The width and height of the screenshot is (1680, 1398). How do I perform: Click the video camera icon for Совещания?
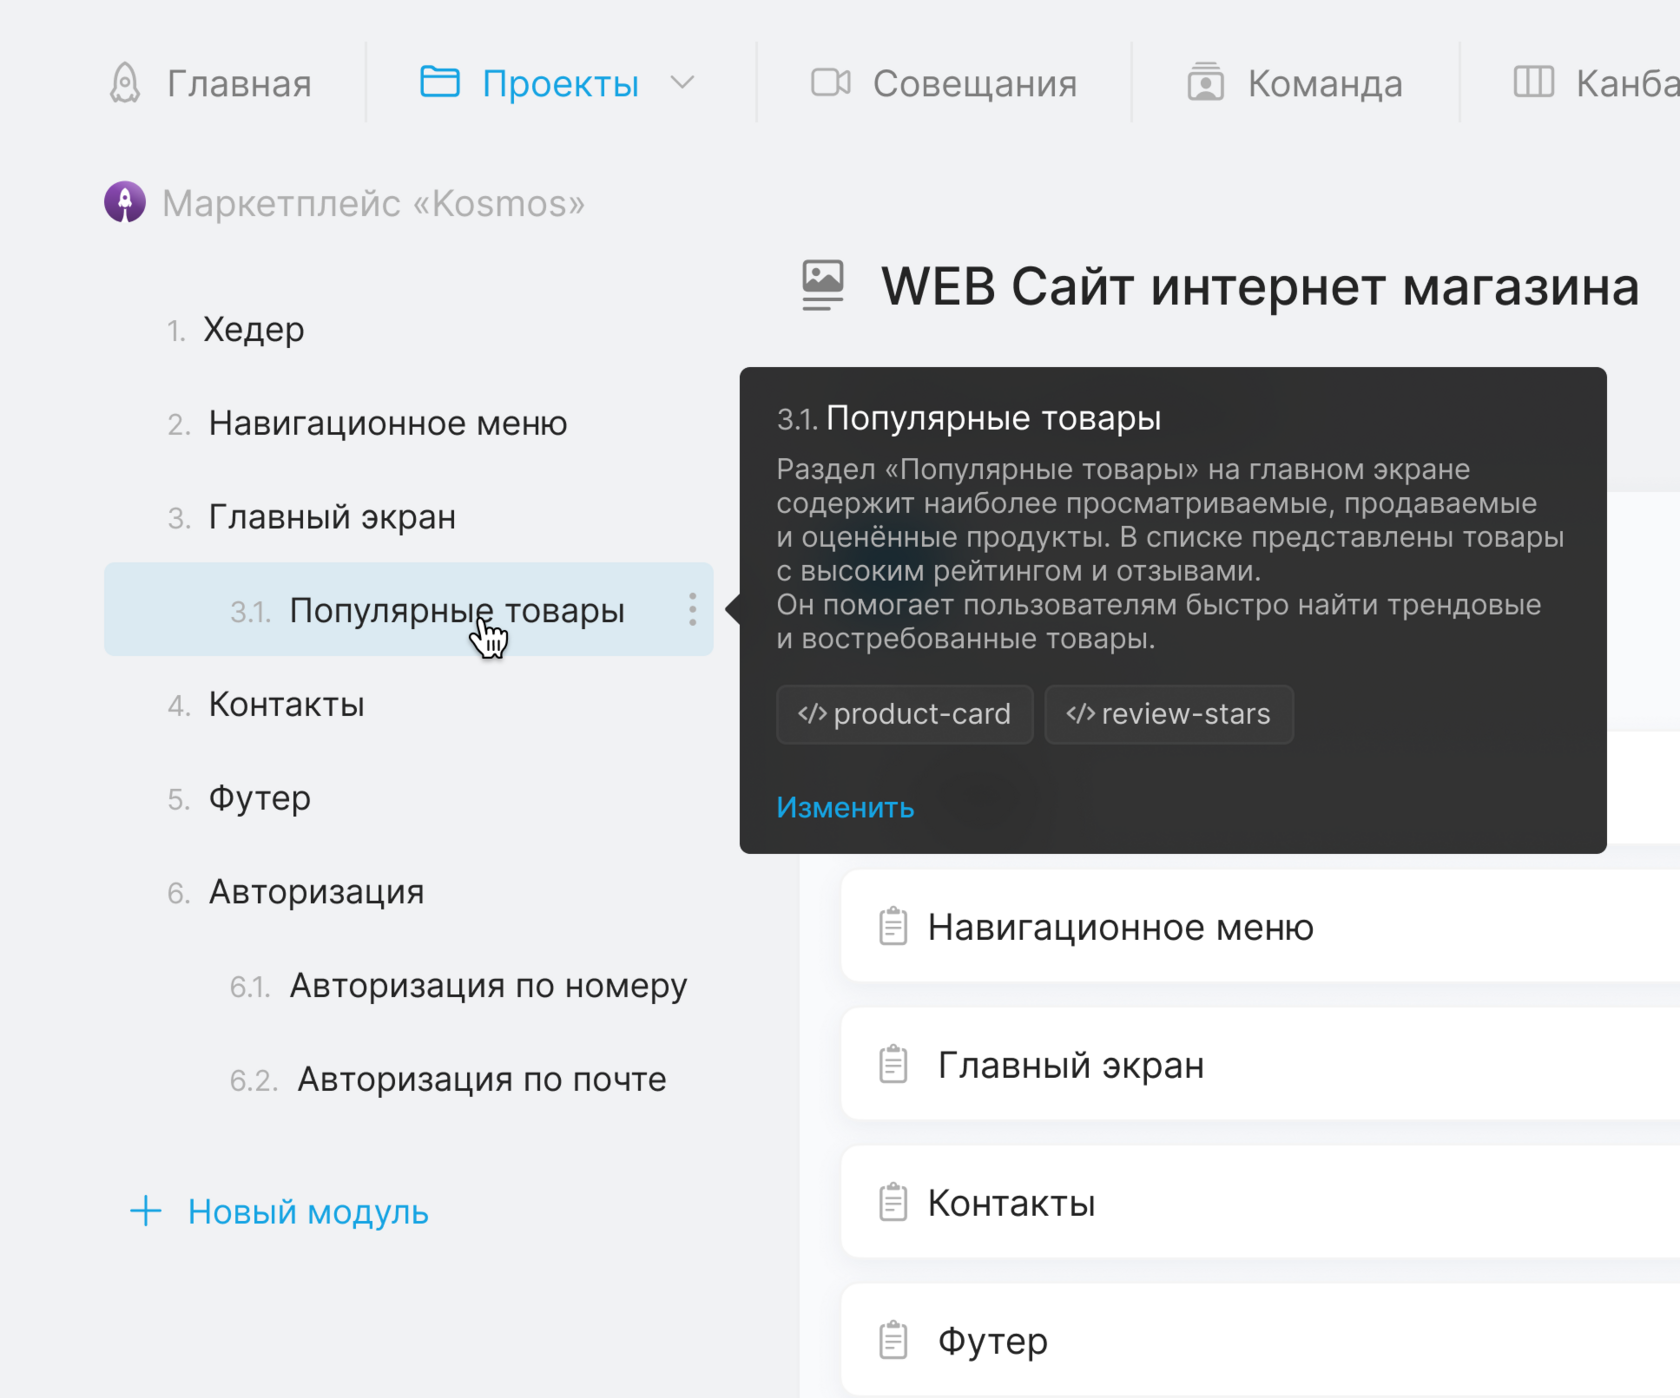point(830,83)
